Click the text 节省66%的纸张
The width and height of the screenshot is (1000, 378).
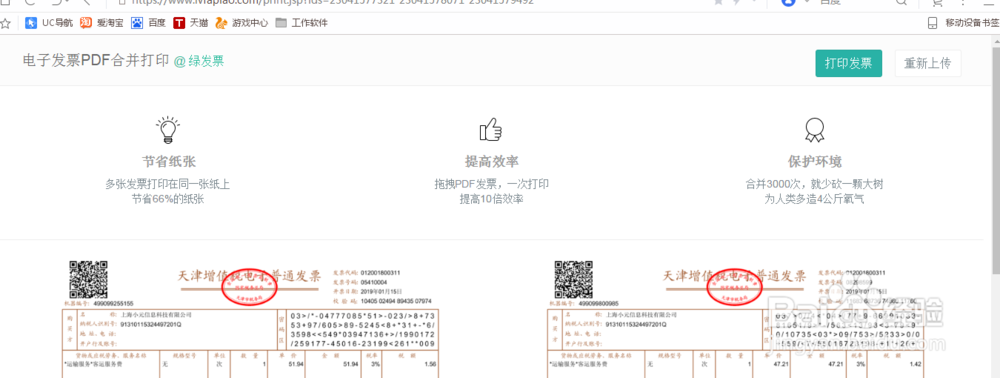(x=168, y=199)
